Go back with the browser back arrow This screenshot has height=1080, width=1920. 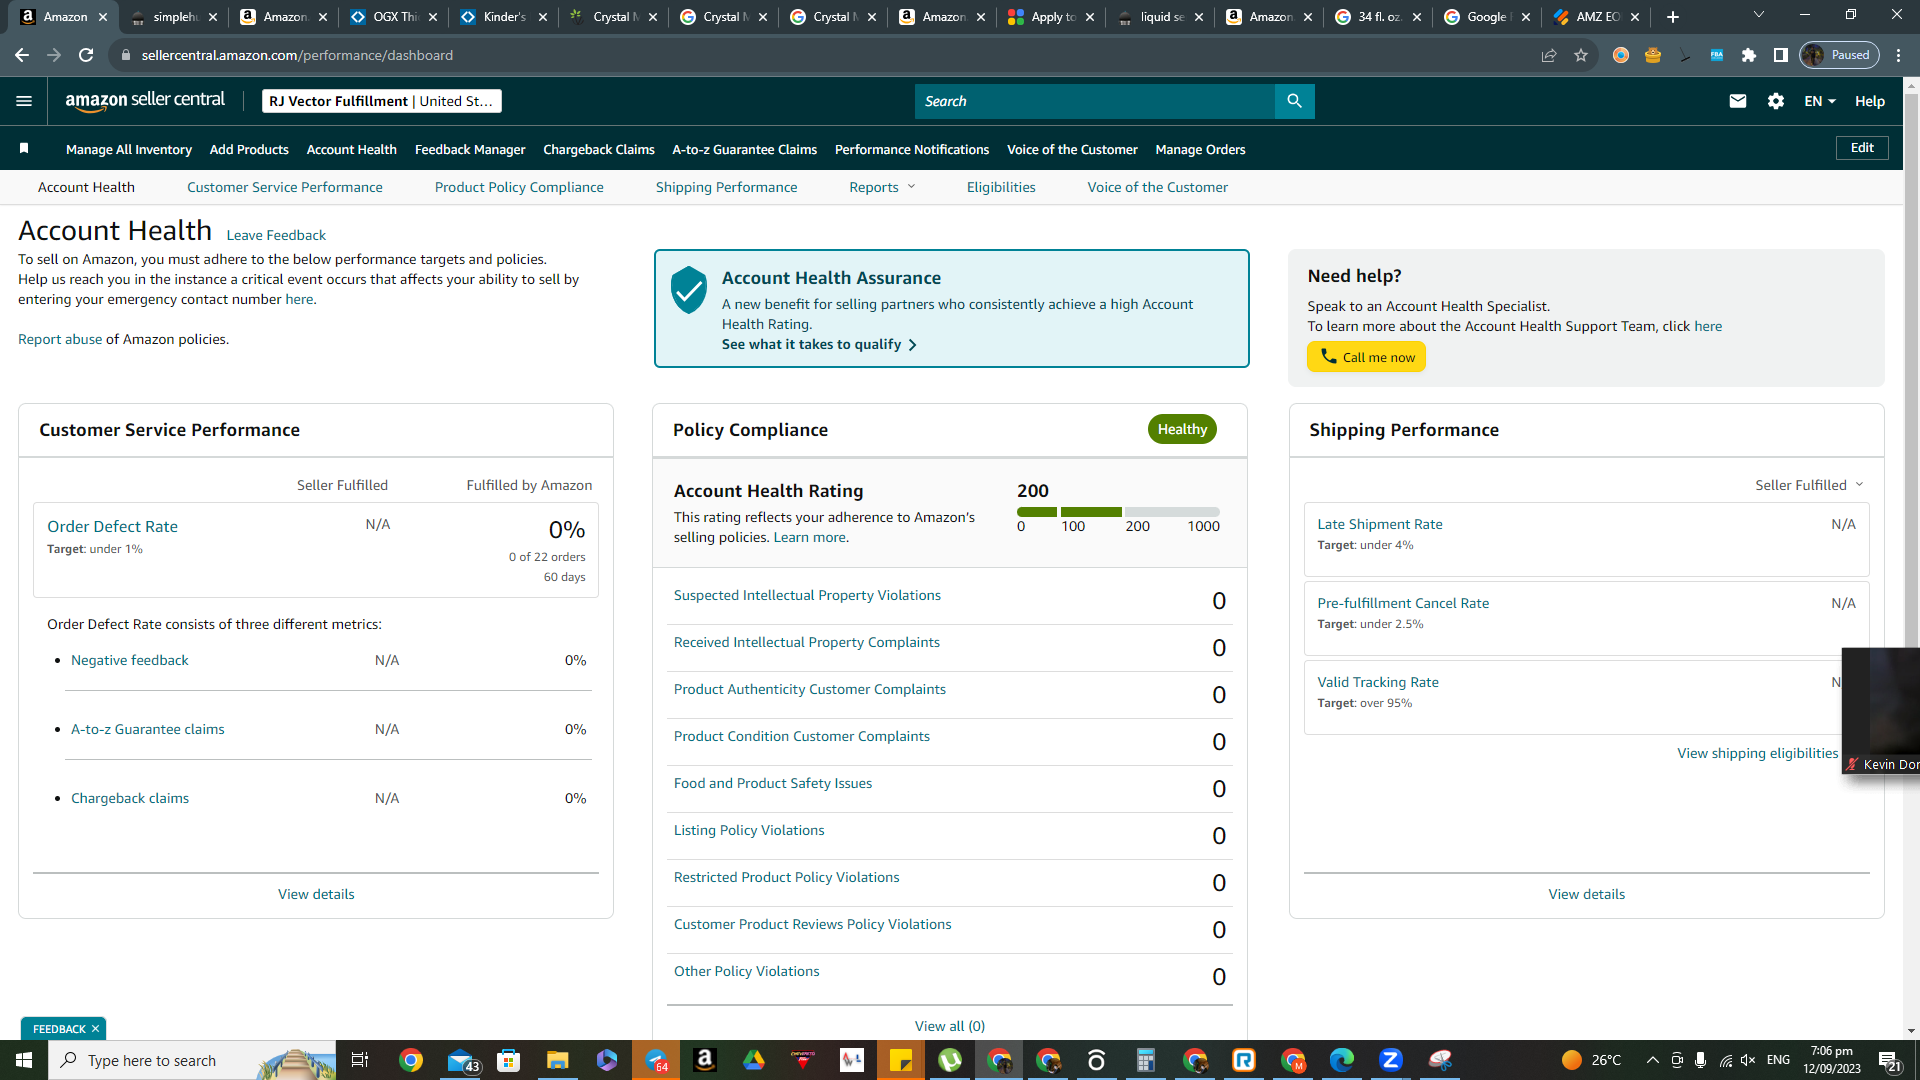point(22,55)
